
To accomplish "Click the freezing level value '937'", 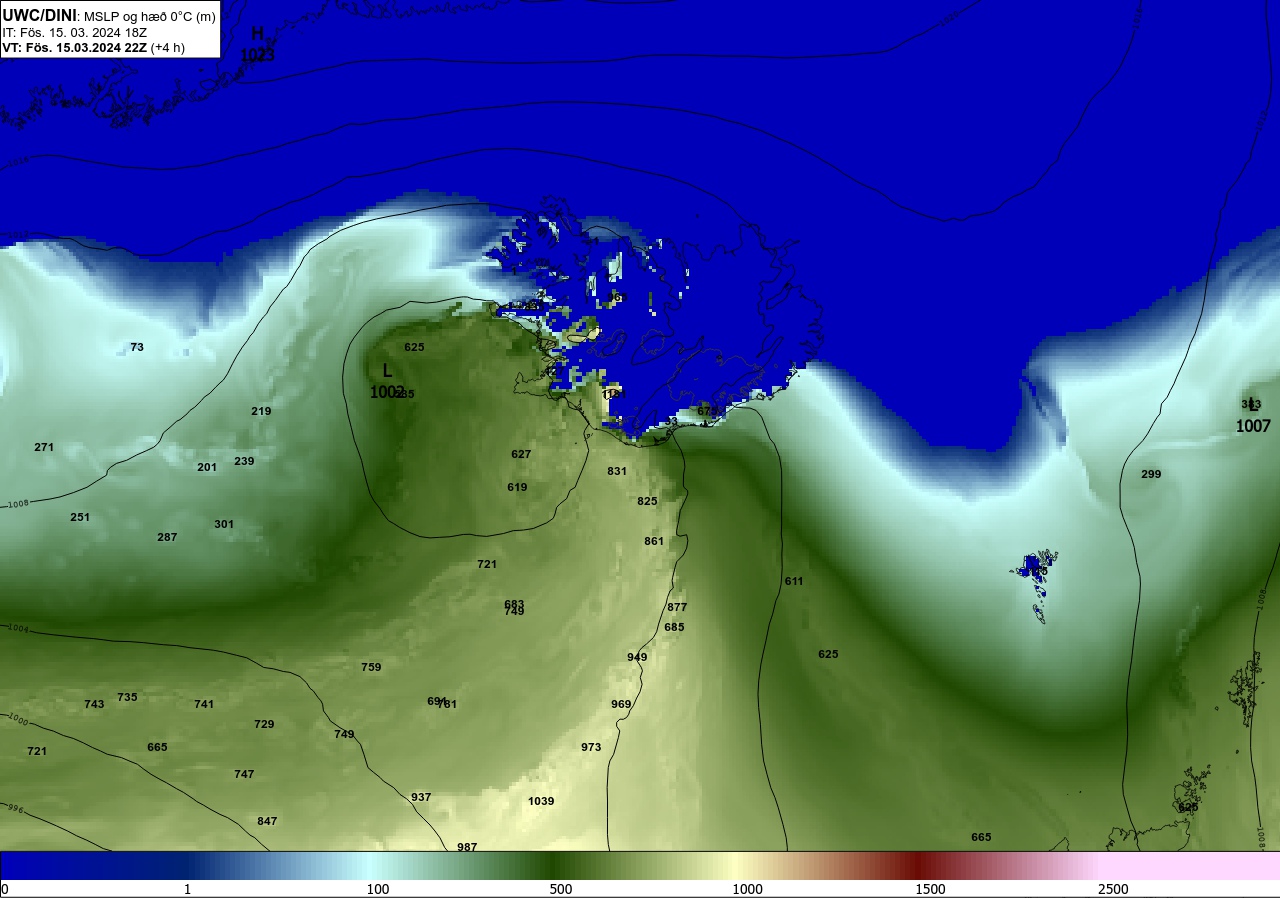I will click(421, 797).
